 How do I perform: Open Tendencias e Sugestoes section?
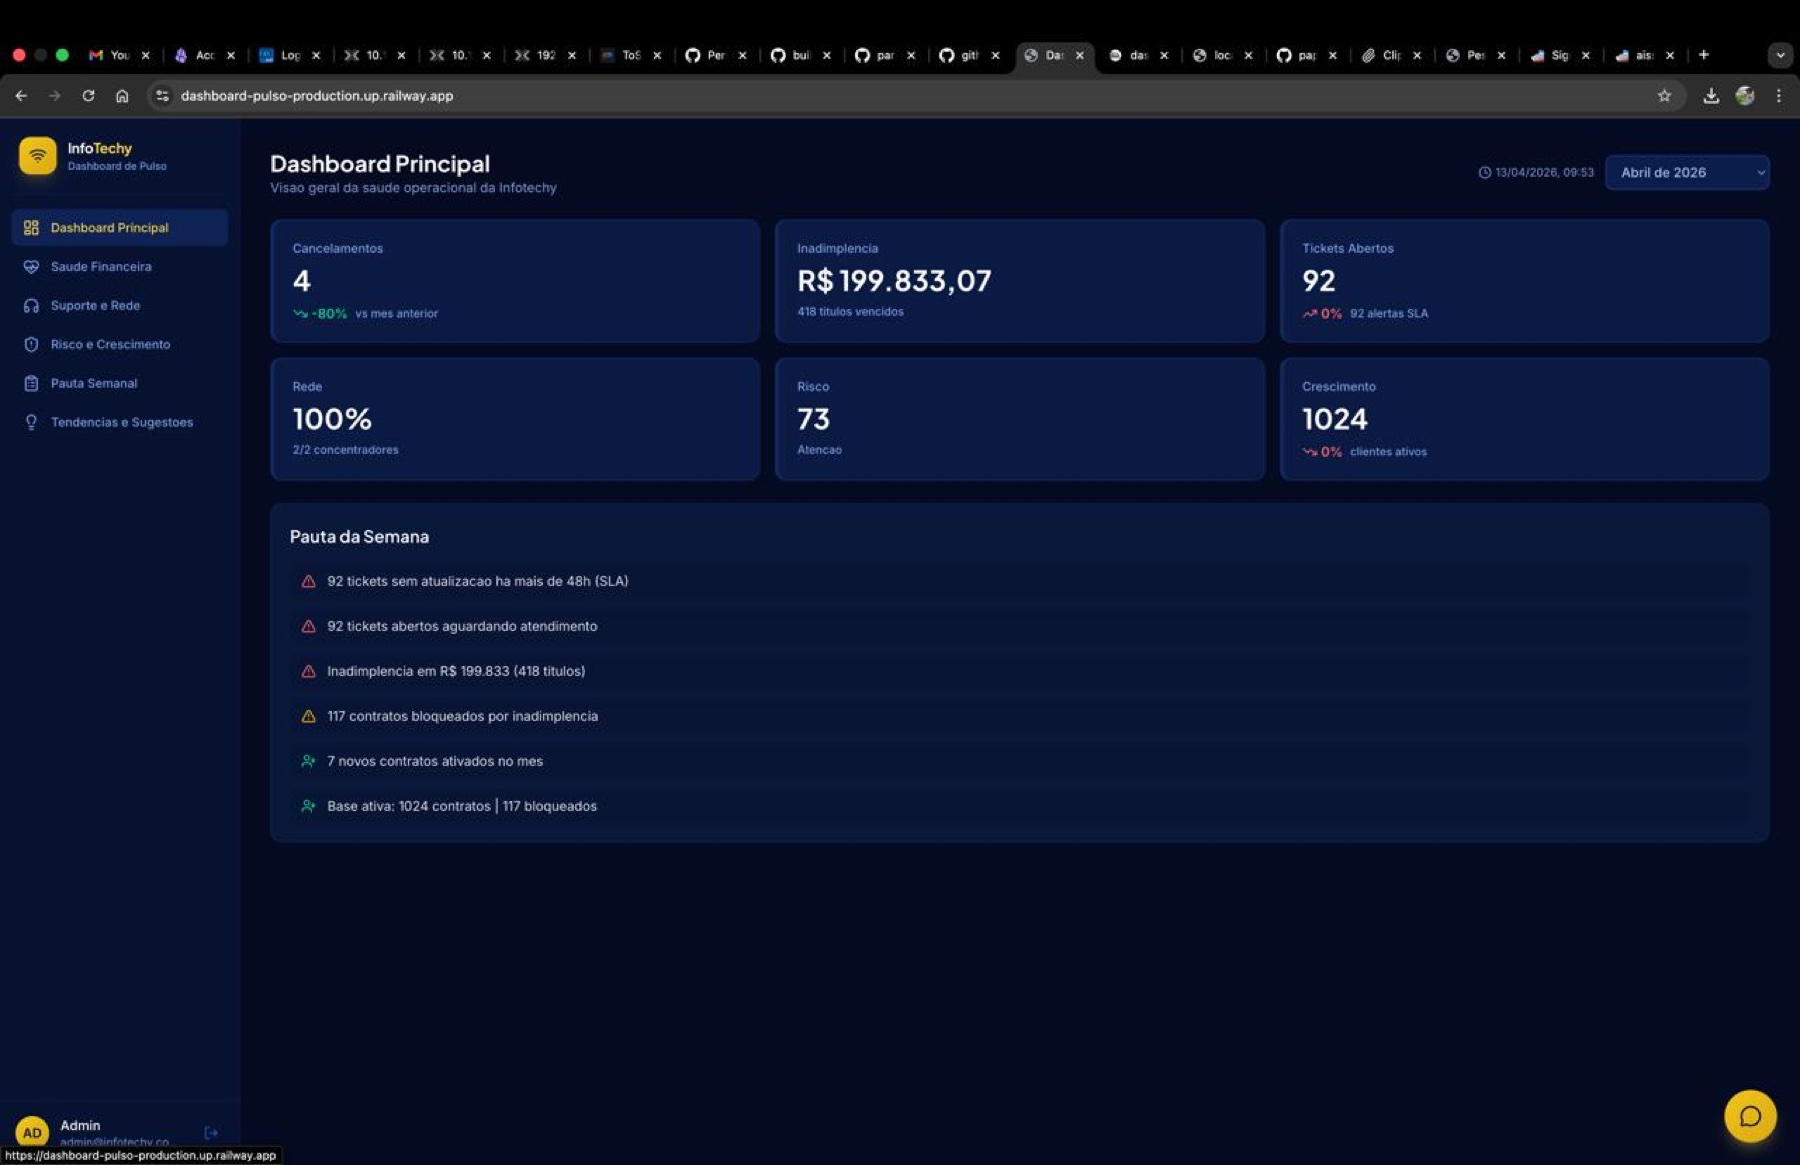point(120,422)
